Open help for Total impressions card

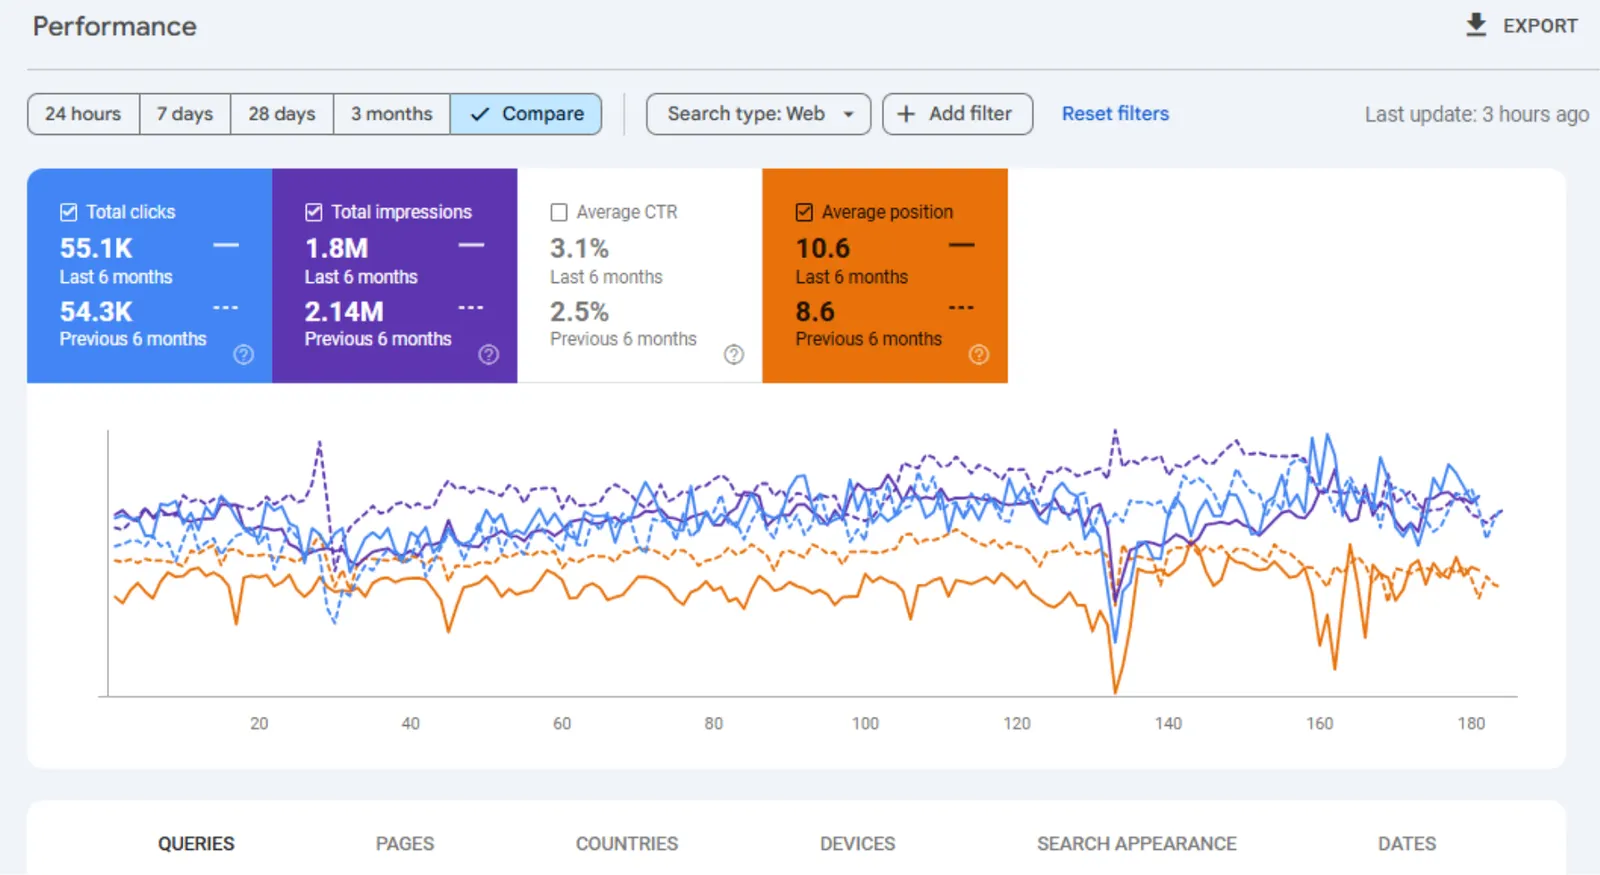click(488, 354)
